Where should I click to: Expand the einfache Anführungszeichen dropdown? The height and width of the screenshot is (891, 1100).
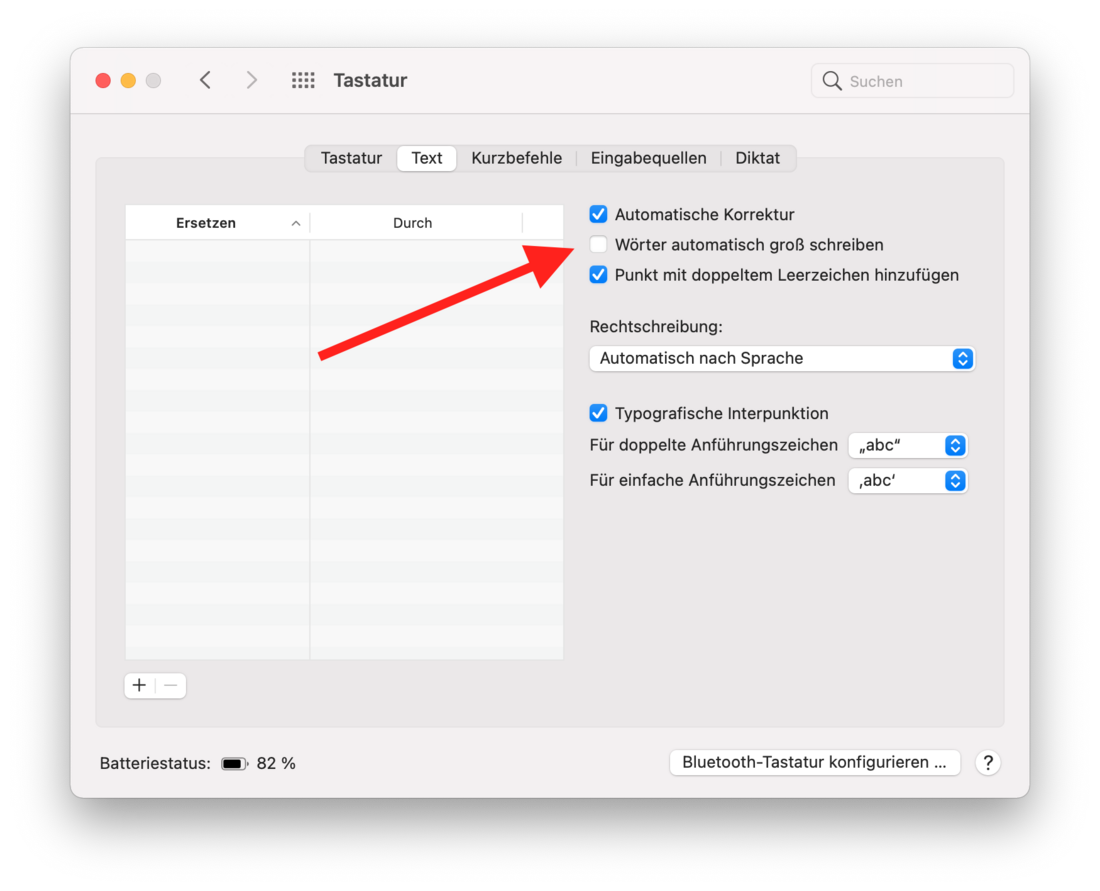(x=907, y=481)
